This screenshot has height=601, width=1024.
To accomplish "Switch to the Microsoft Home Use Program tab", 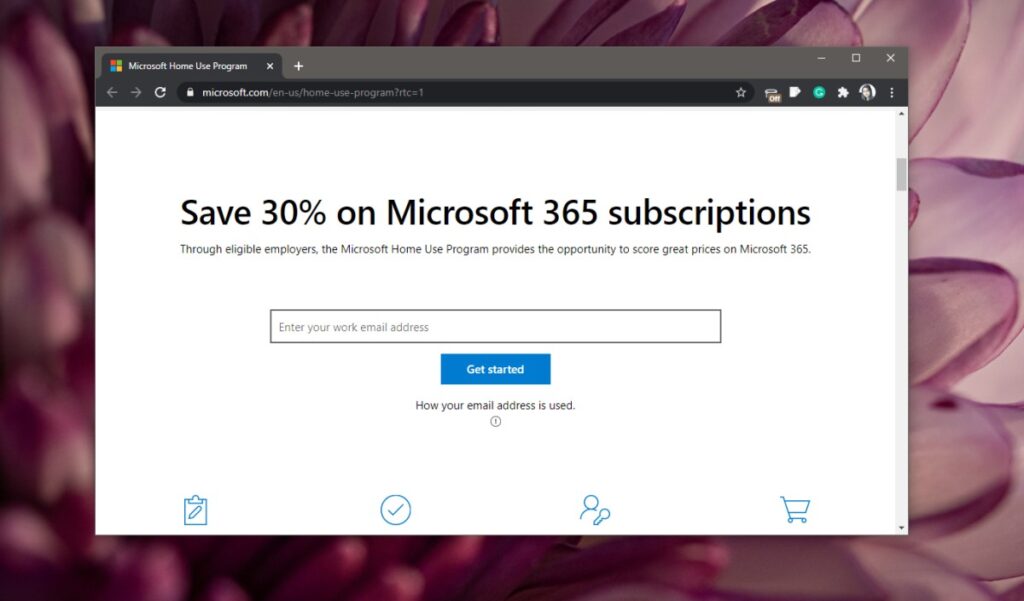I will point(185,65).
